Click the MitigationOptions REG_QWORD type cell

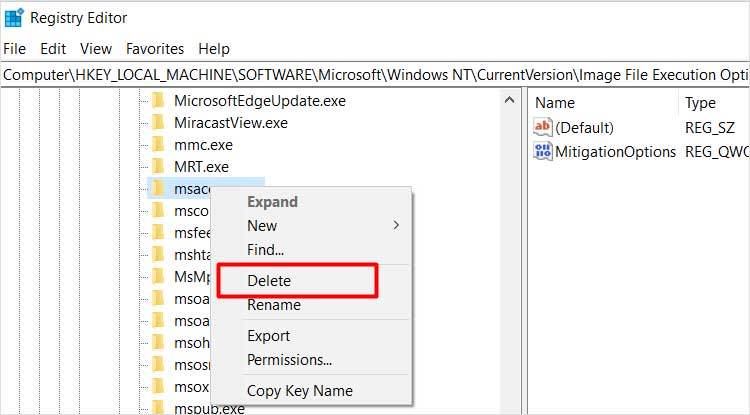point(717,152)
